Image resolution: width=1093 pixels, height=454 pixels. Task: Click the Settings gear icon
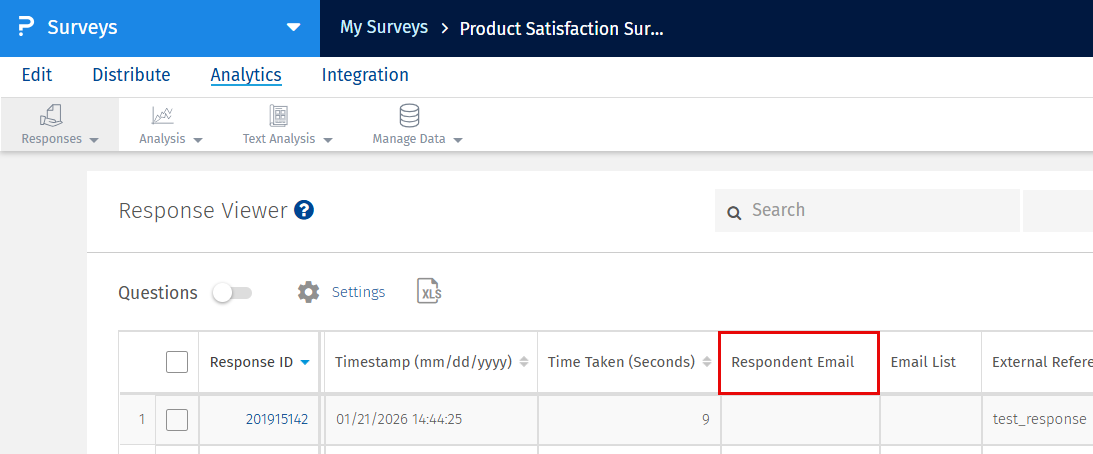tap(309, 292)
